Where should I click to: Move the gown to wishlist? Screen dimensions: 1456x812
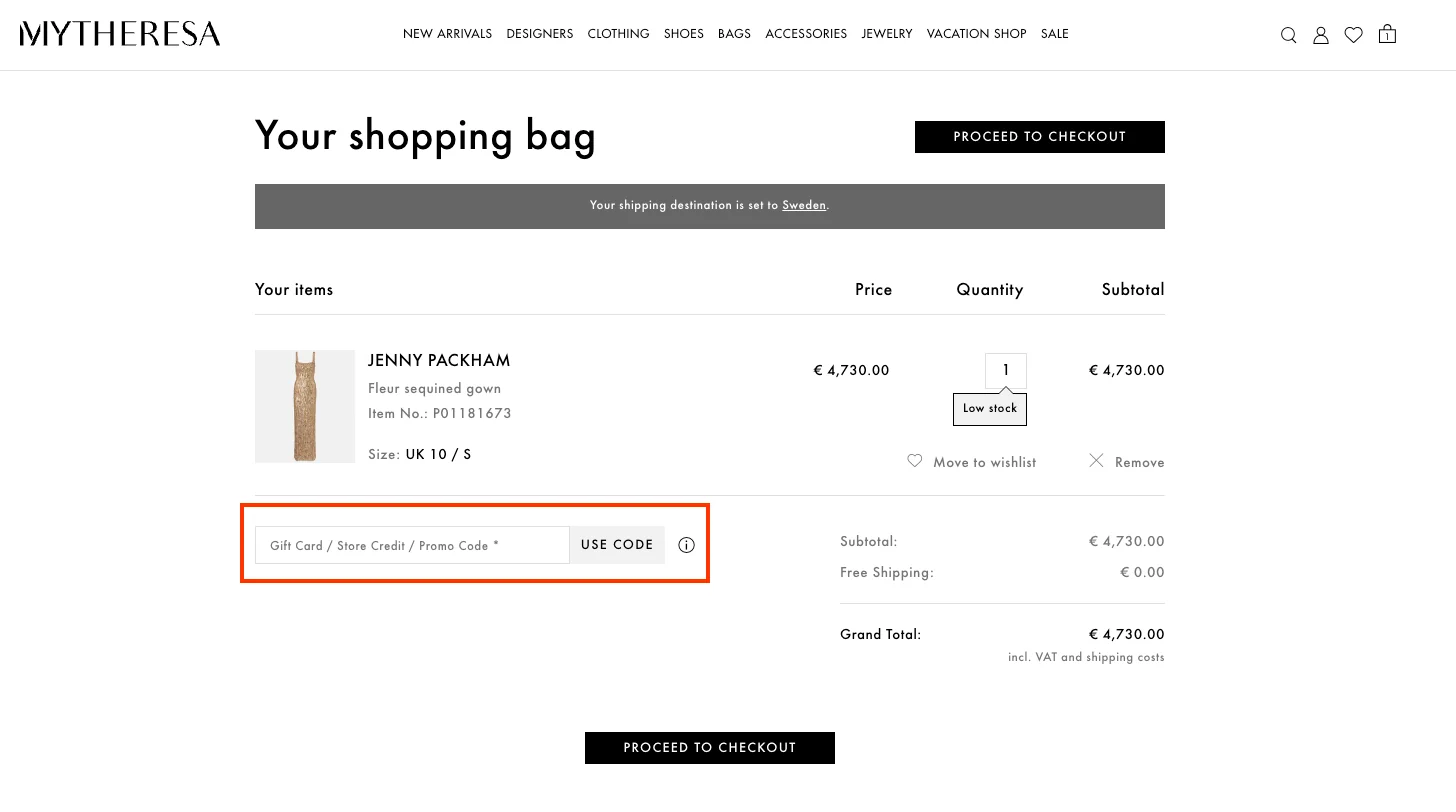[x=972, y=462]
